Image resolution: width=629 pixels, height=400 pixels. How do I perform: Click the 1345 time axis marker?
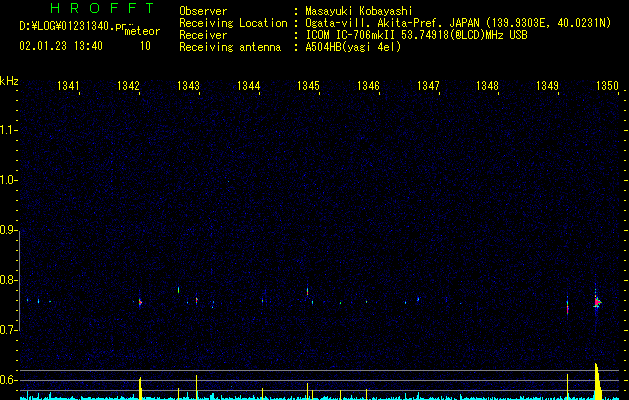(x=308, y=86)
